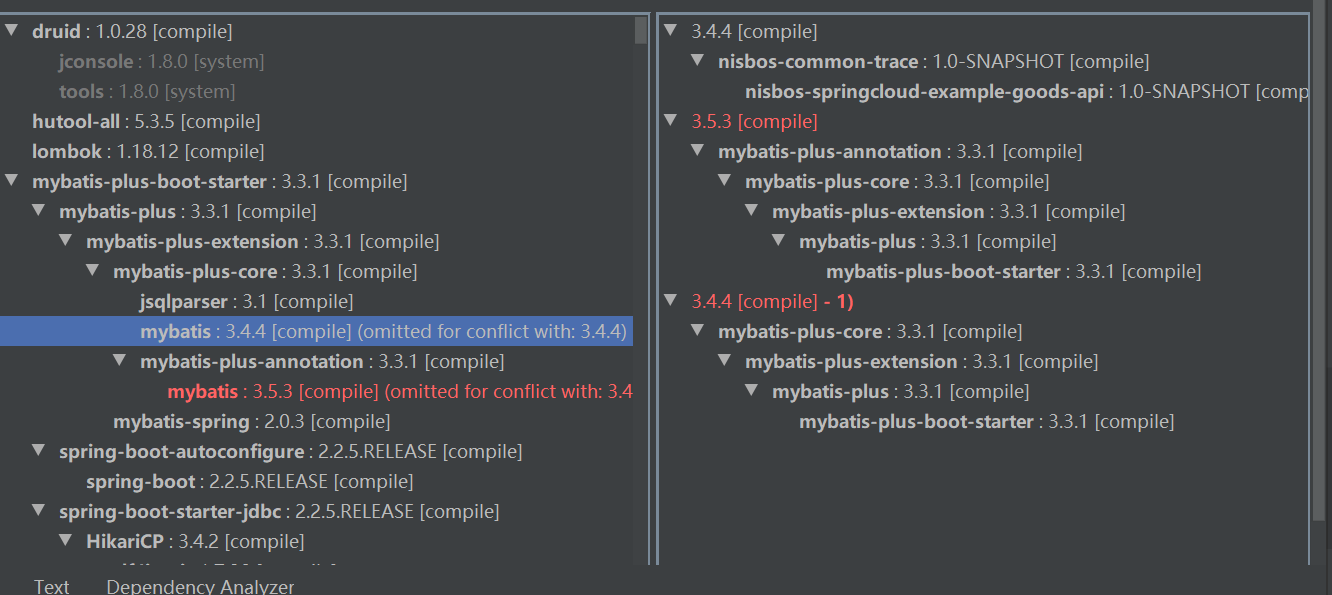Collapse the druid dependency node

coord(10,31)
